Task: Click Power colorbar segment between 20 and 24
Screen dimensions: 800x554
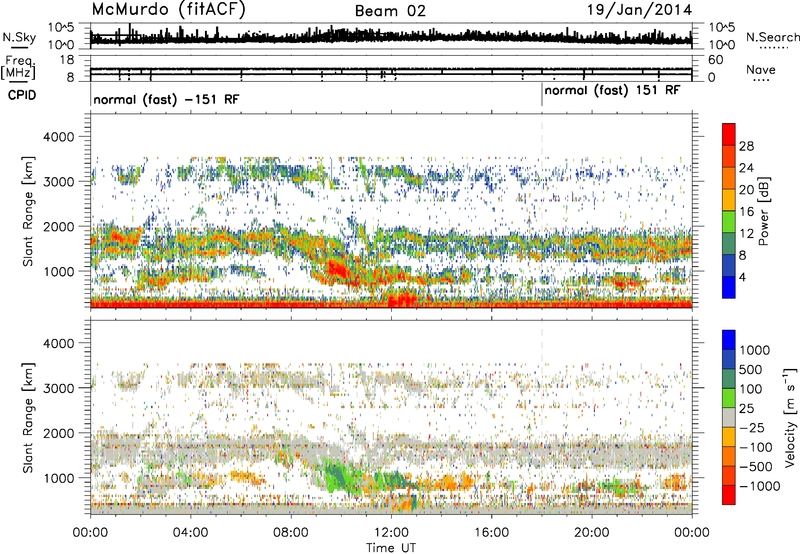Action: coord(729,178)
